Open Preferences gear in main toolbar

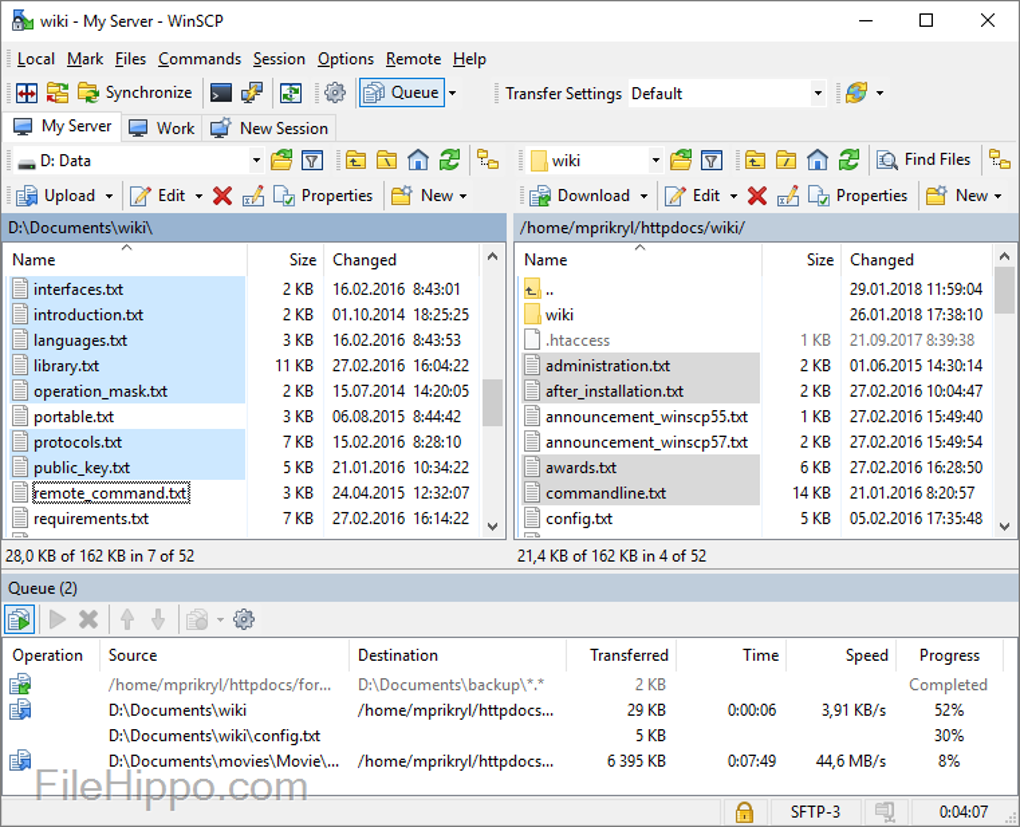[335, 93]
